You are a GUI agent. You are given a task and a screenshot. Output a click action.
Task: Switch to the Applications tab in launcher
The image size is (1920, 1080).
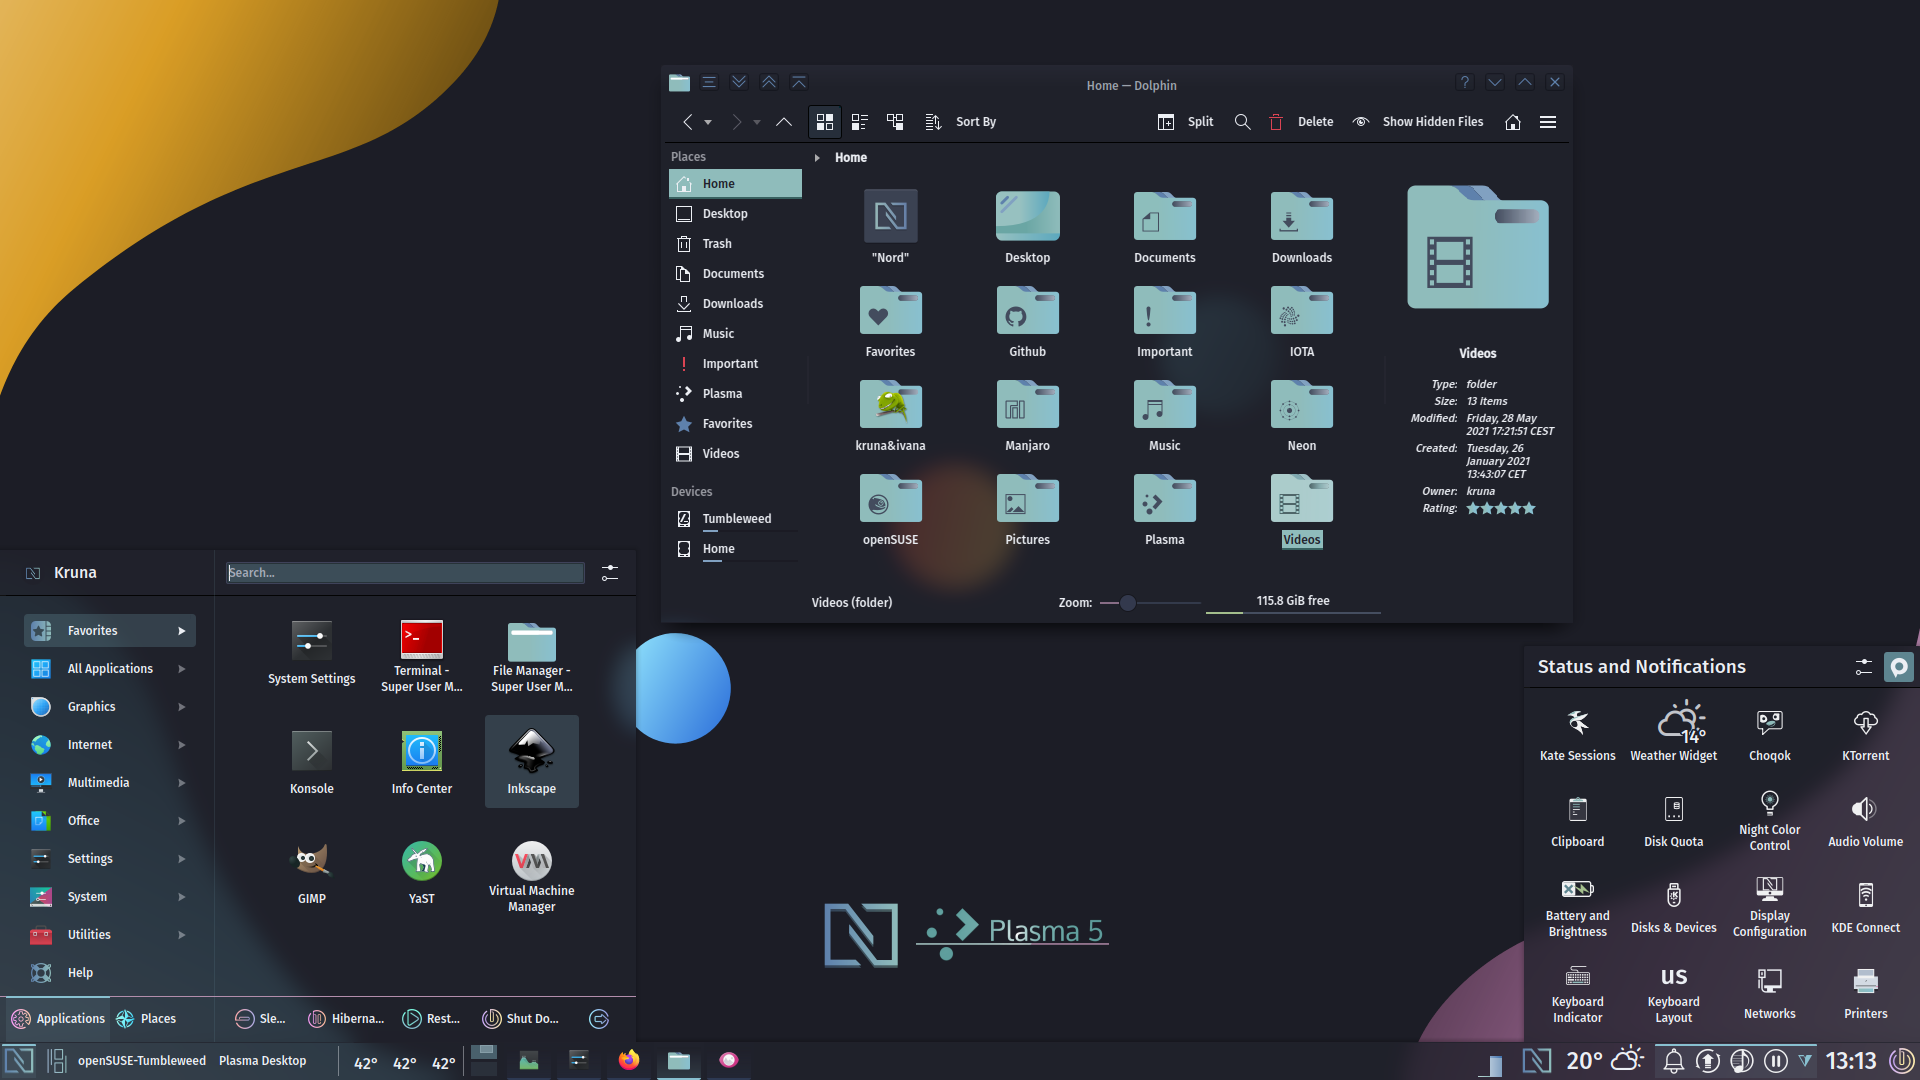58,1019
